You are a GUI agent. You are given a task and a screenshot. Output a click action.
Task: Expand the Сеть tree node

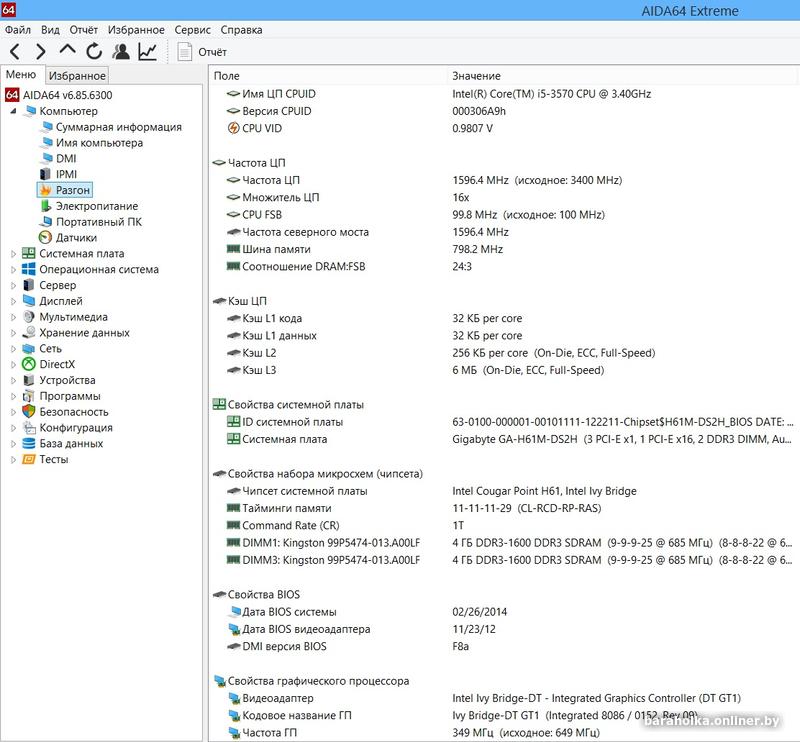click(13, 349)
